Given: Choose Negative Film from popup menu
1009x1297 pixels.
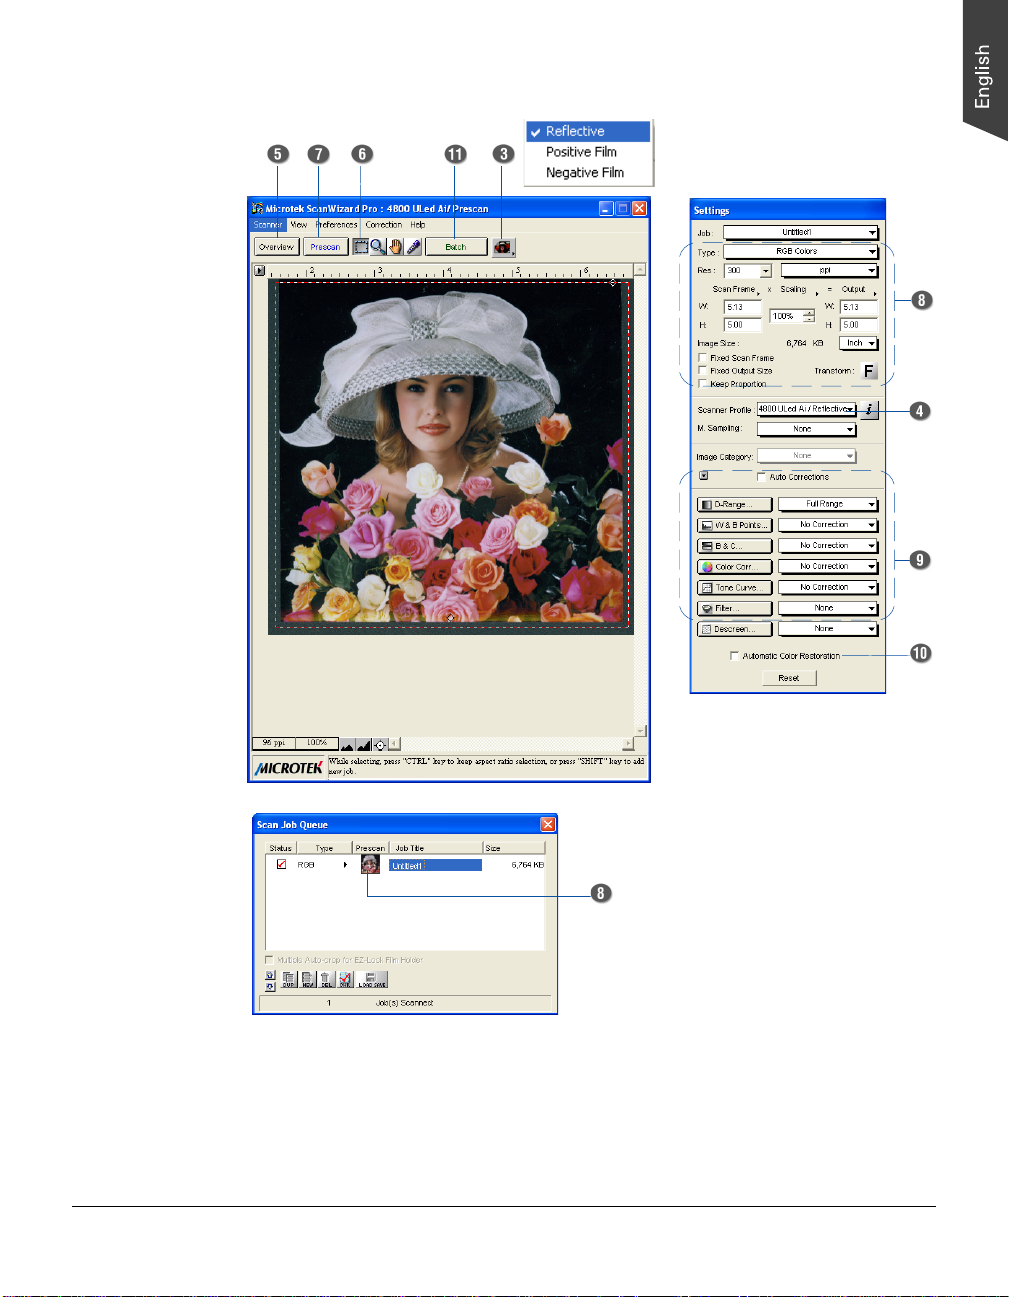Looking at the screenshot, I should pos(588,173).
